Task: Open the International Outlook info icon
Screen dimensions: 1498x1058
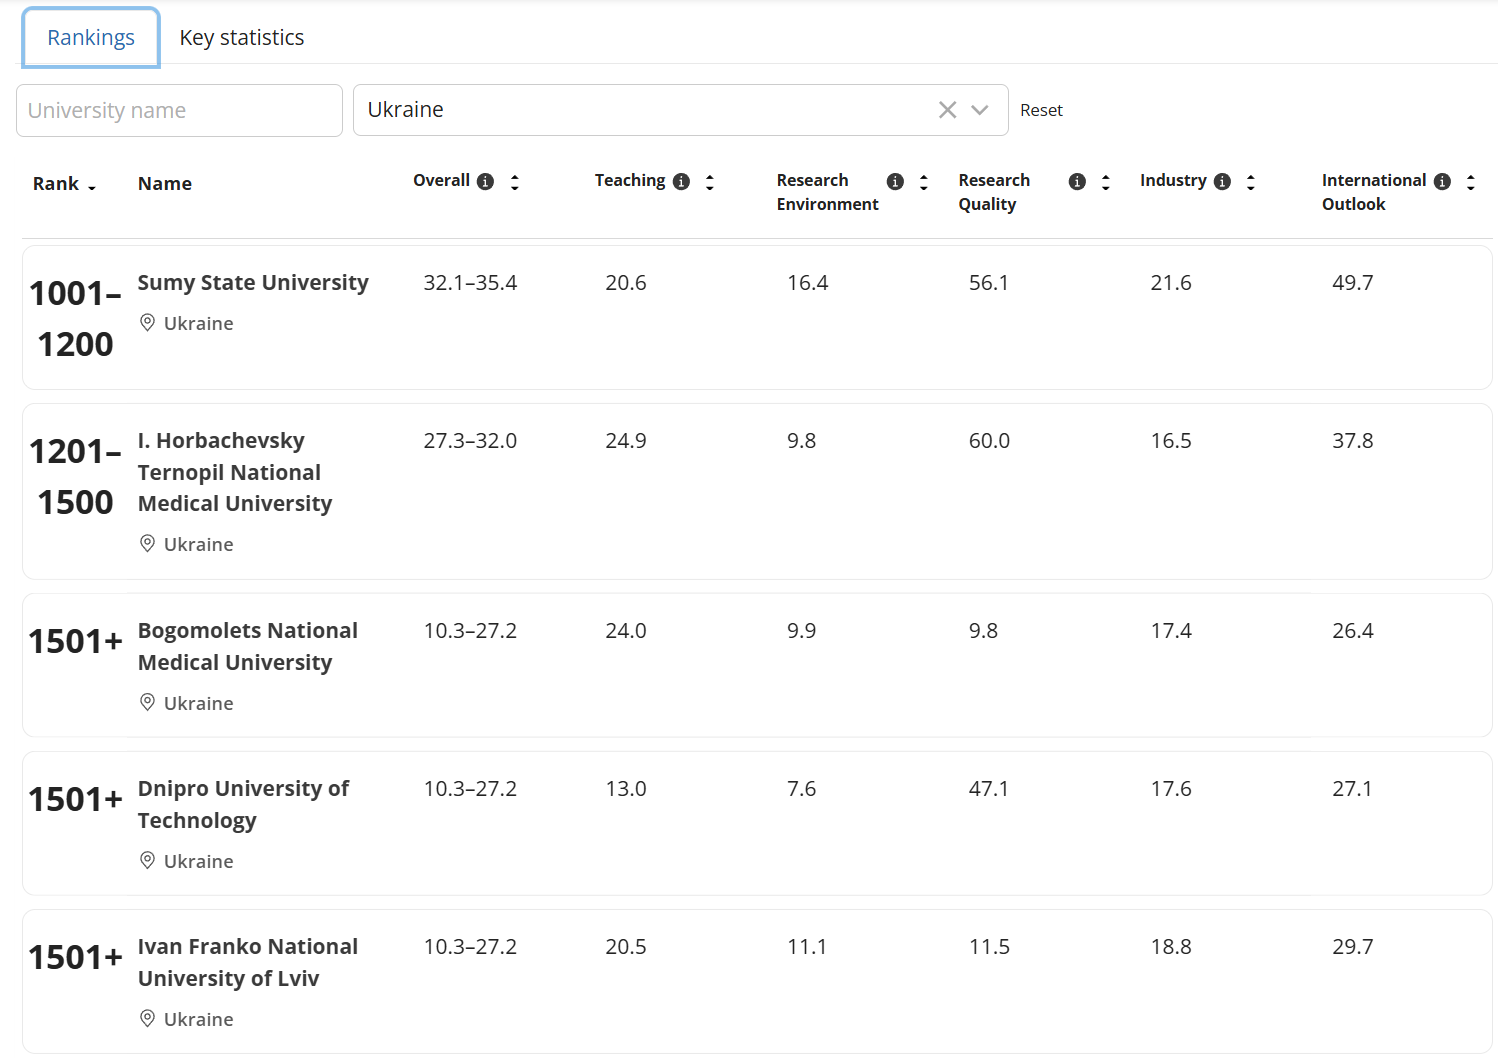Action: click(x=1442, y=181)
